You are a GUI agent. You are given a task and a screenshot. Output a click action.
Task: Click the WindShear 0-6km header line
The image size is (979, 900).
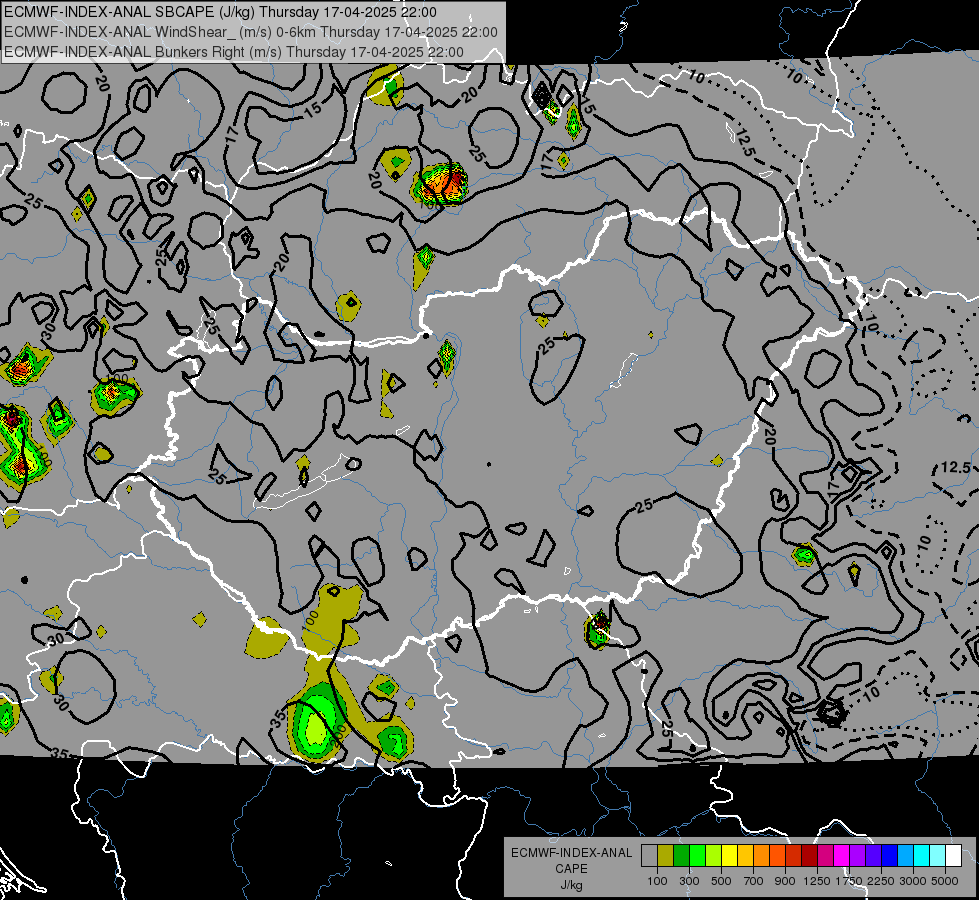[x=250, y=32]
